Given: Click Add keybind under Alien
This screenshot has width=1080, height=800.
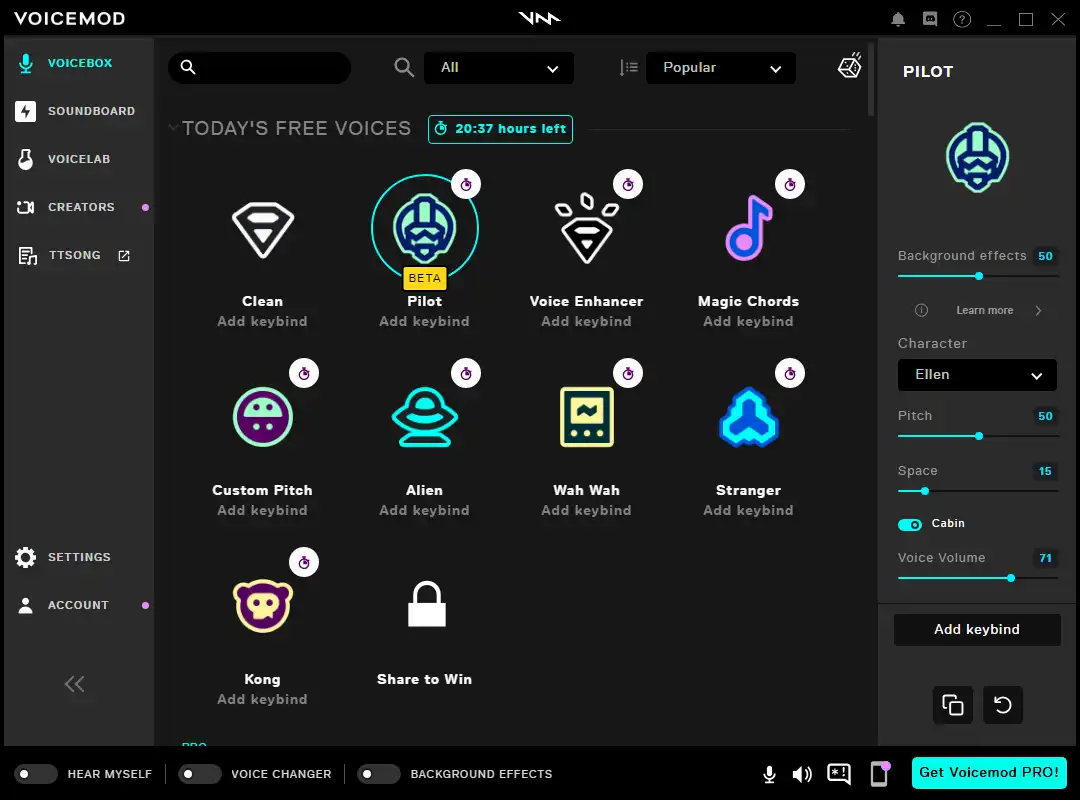Looking at the screenshot, I should click(424, 510).
